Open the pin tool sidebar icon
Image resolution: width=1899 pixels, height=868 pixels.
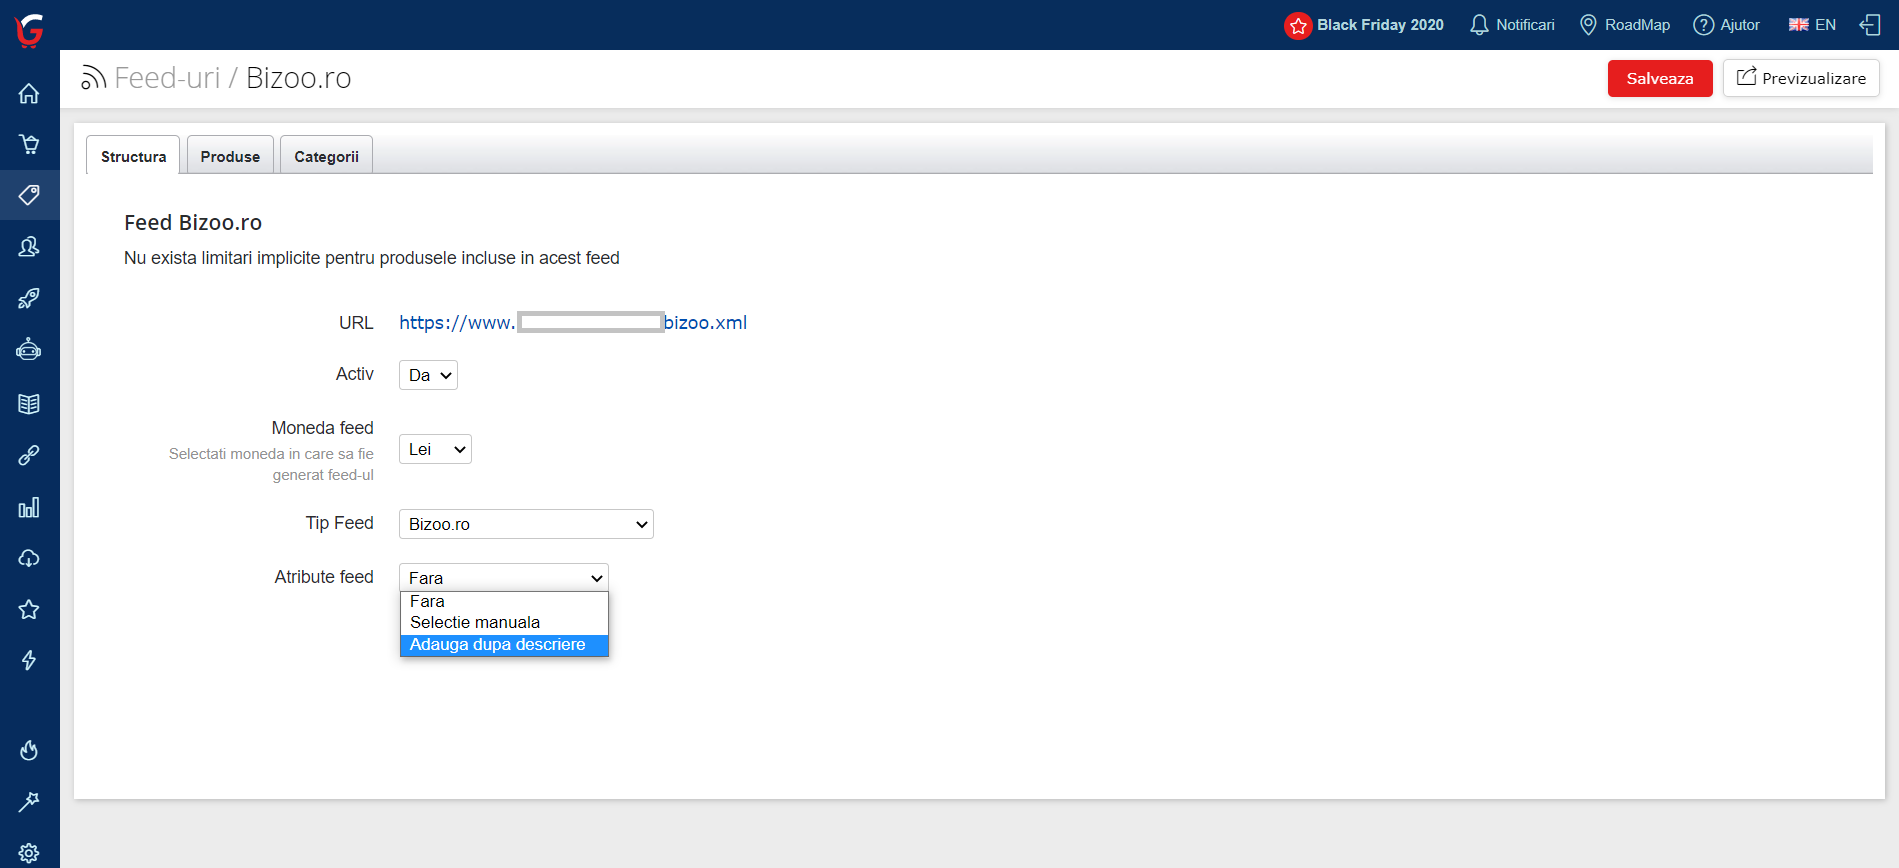click(29, 801)
